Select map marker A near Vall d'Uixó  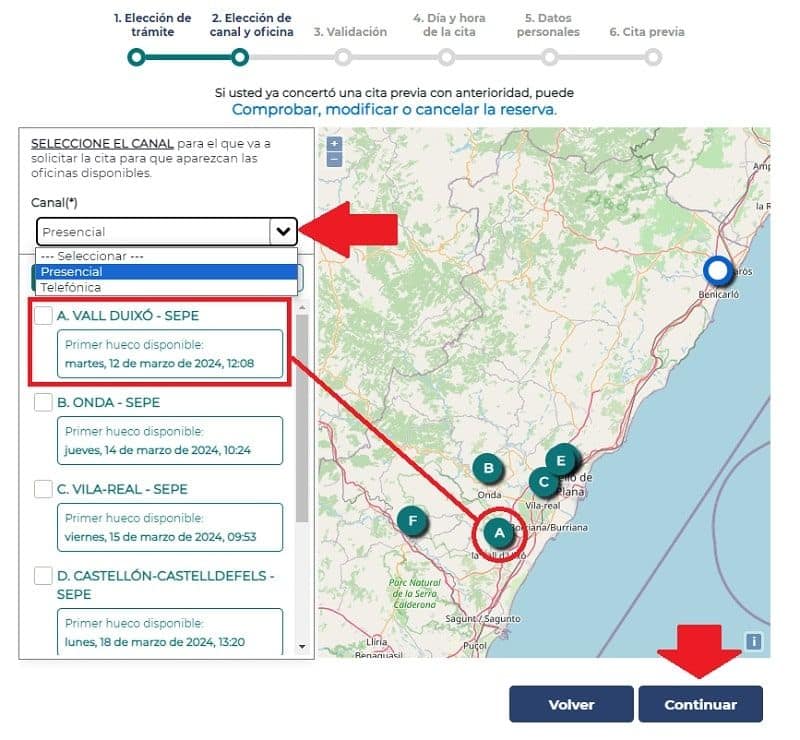[500, 533]
